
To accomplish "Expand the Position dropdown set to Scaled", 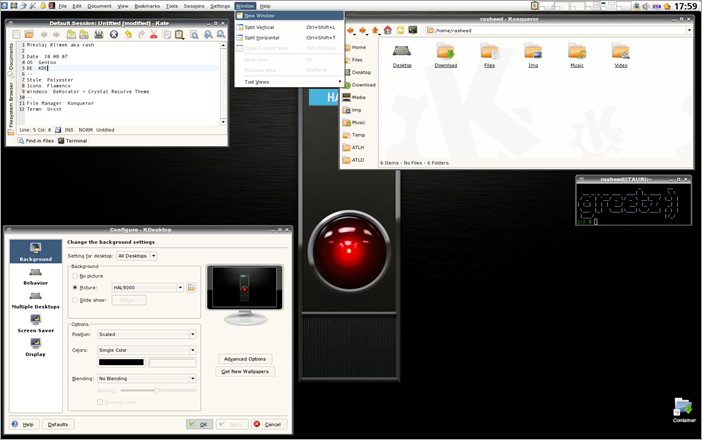I will tap(146, 335).
